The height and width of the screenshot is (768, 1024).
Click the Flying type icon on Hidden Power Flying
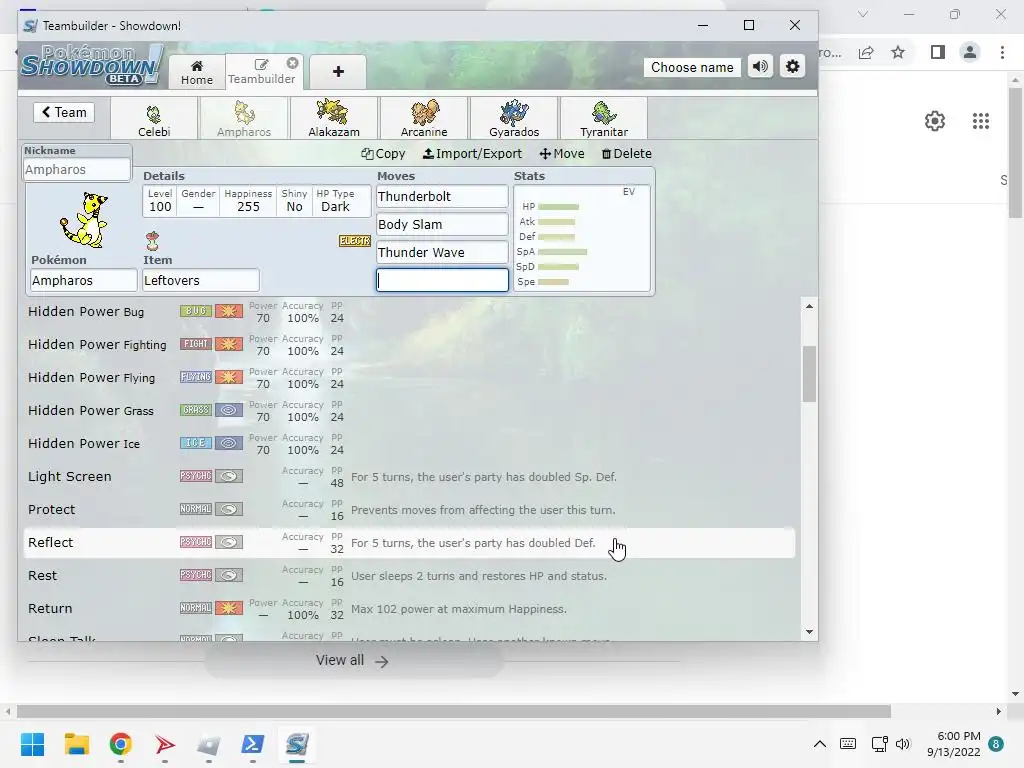(x=196, y=377)
